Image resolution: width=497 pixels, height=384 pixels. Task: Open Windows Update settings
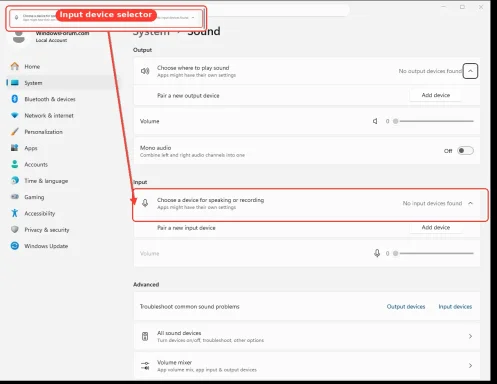tap(46, 246)
